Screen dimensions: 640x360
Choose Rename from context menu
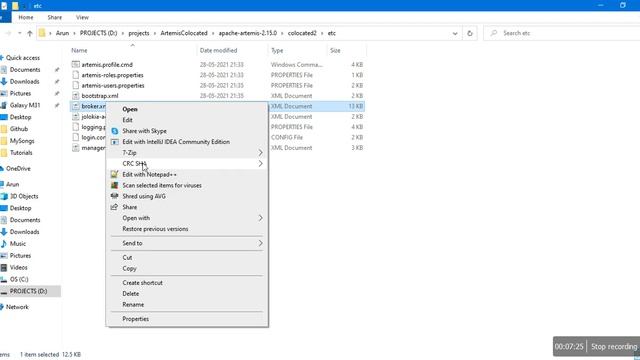[x=133, y=305]
